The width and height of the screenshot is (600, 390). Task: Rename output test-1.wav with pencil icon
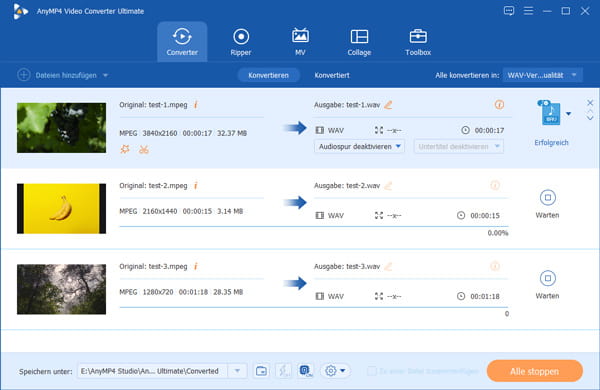pos(388,104)
